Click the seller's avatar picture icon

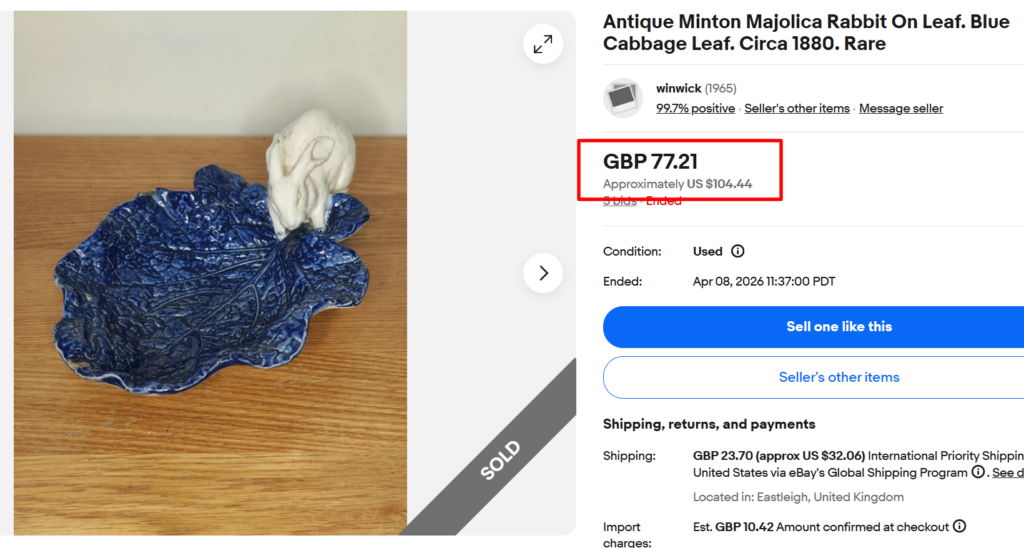pyautogui.click(x=622, y=98)
